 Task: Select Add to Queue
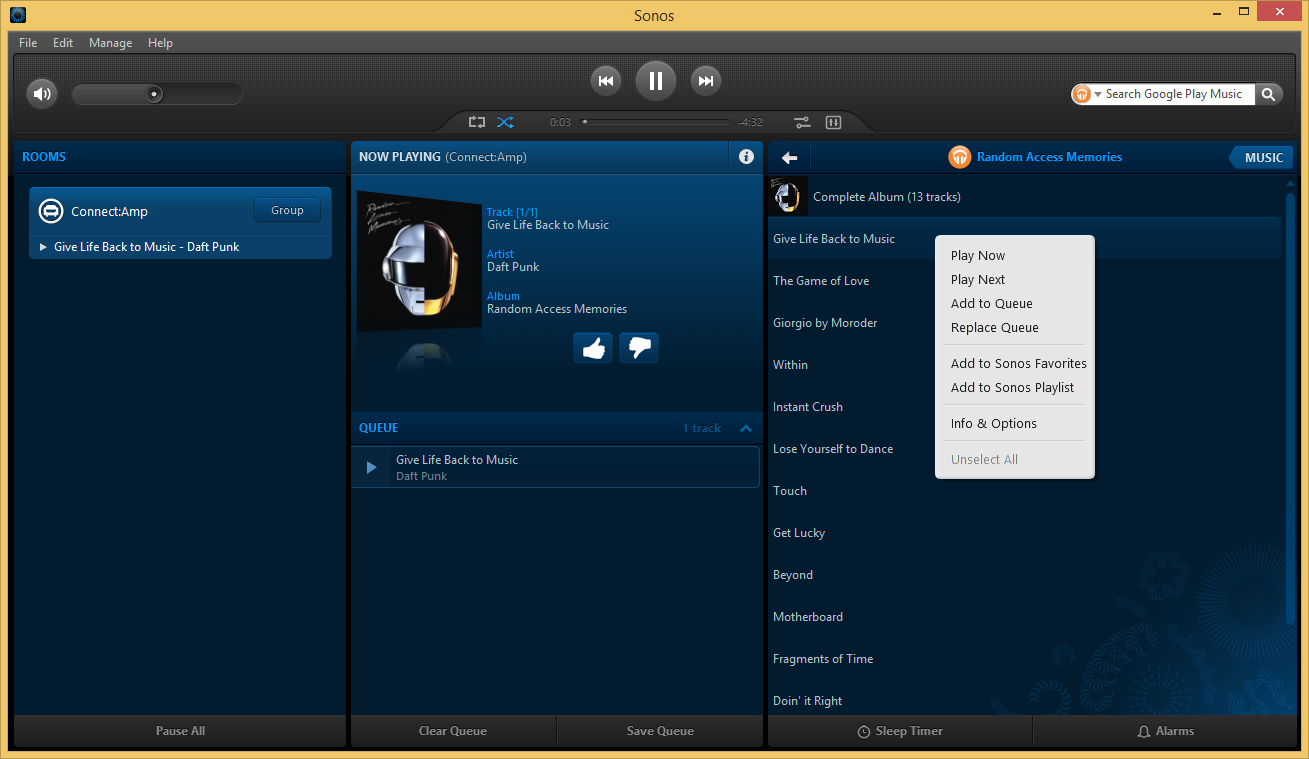(992, 304)
